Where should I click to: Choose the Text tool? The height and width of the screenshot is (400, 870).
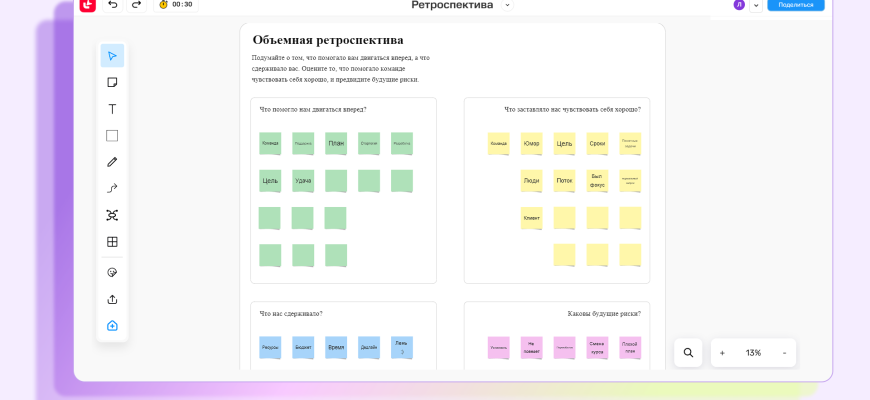112,109
